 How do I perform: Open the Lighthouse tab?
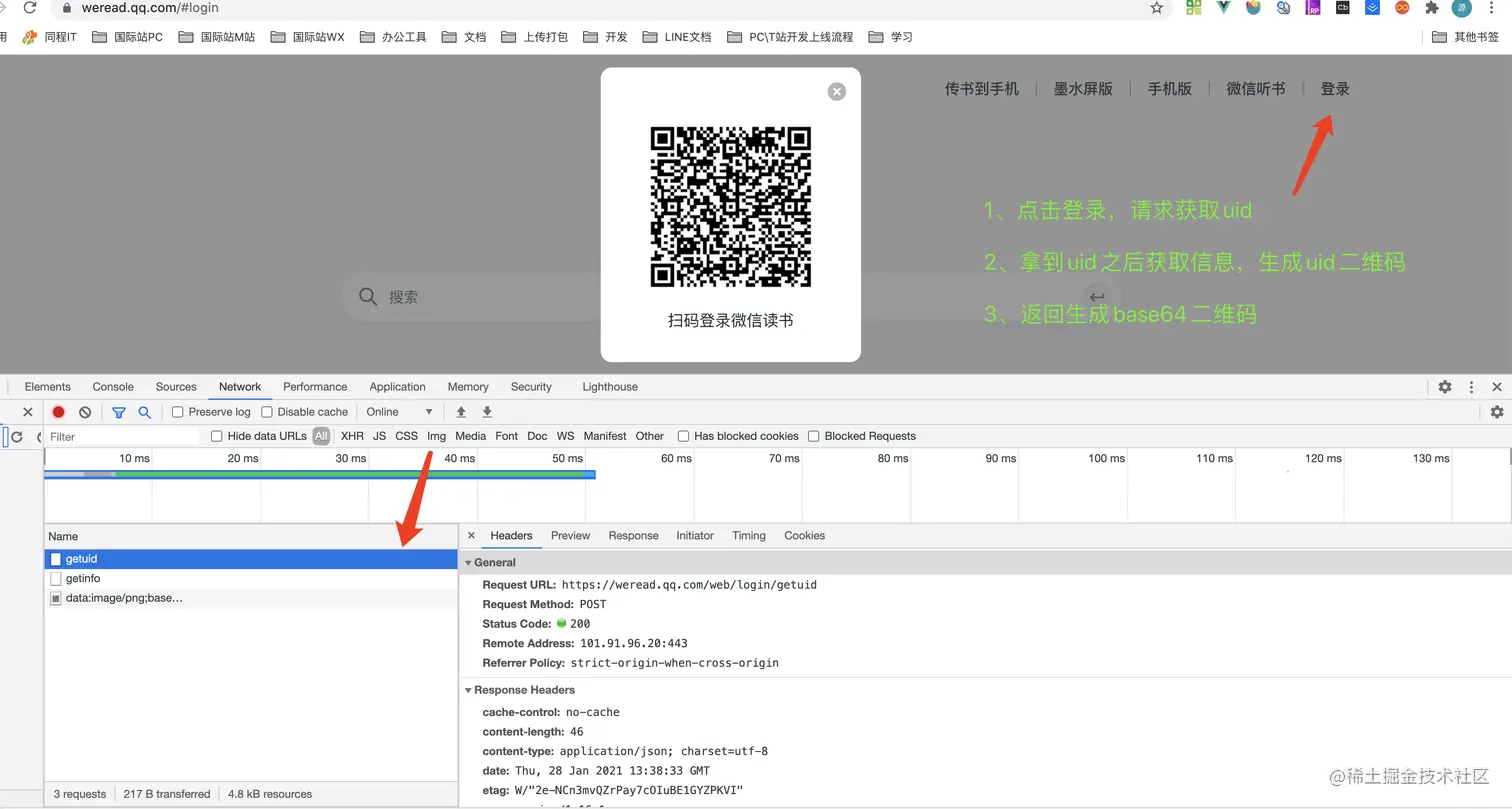pyautogui.click(x=610, y=387)
